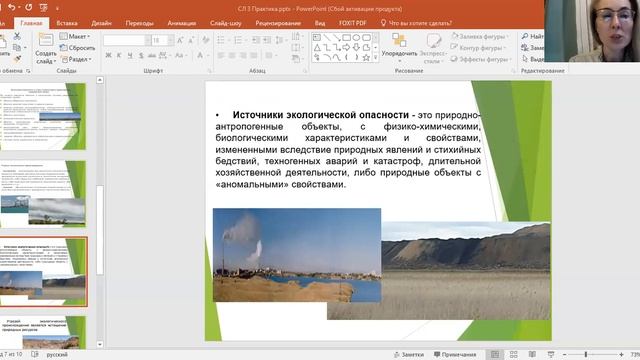Redo the last action
Viewport: 640px width, 360px height.
click(x=29, y=7)
